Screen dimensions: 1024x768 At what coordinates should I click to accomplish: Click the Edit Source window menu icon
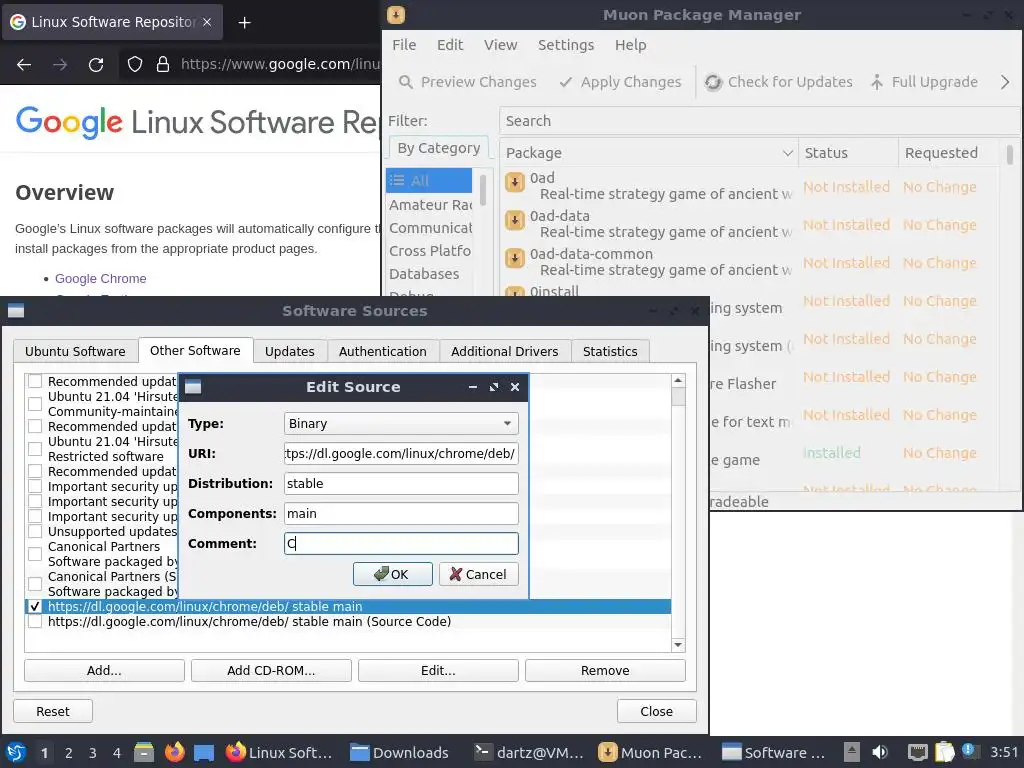point(193,387)
